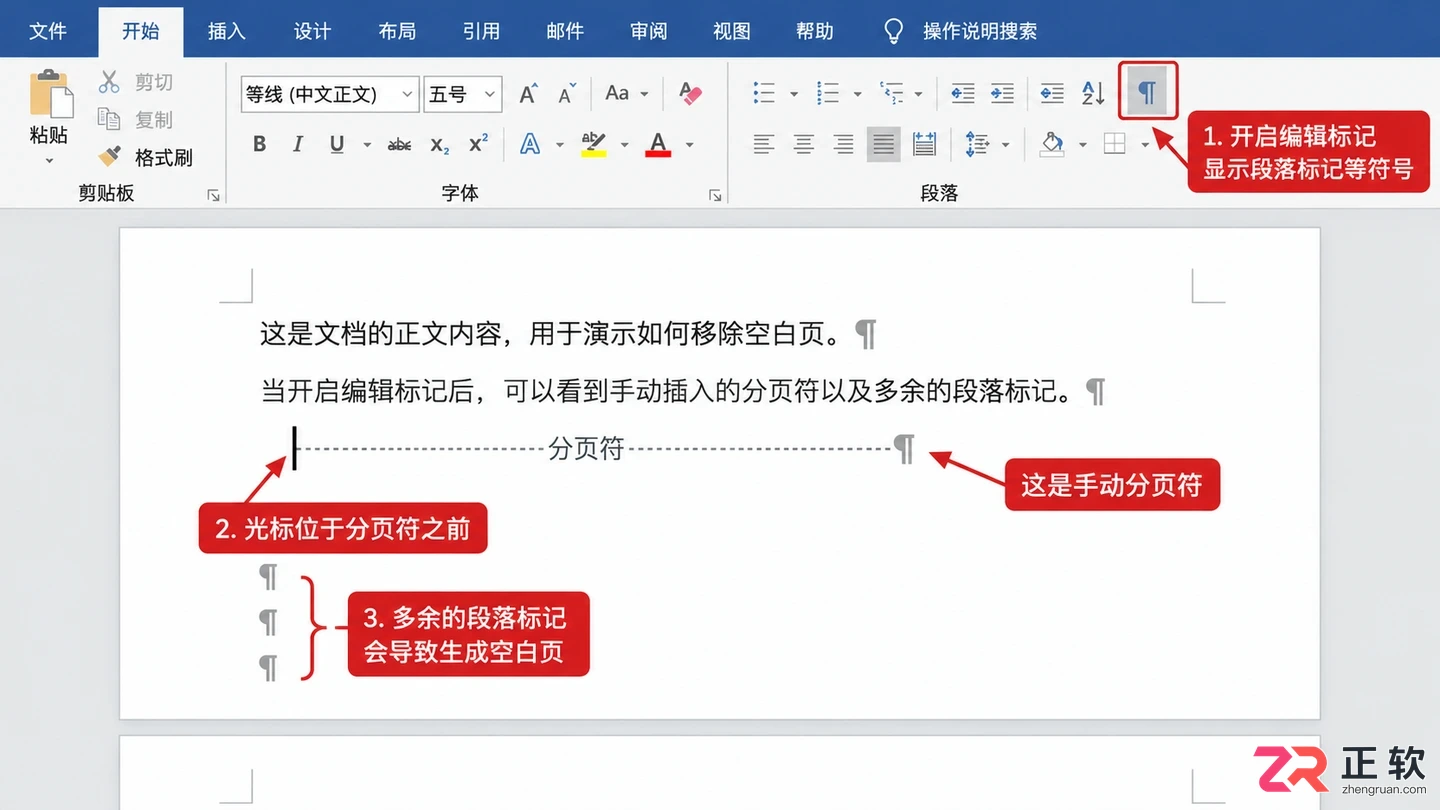
Task: Click the Cut scissors icon
Action: click(x=109, y=82)
